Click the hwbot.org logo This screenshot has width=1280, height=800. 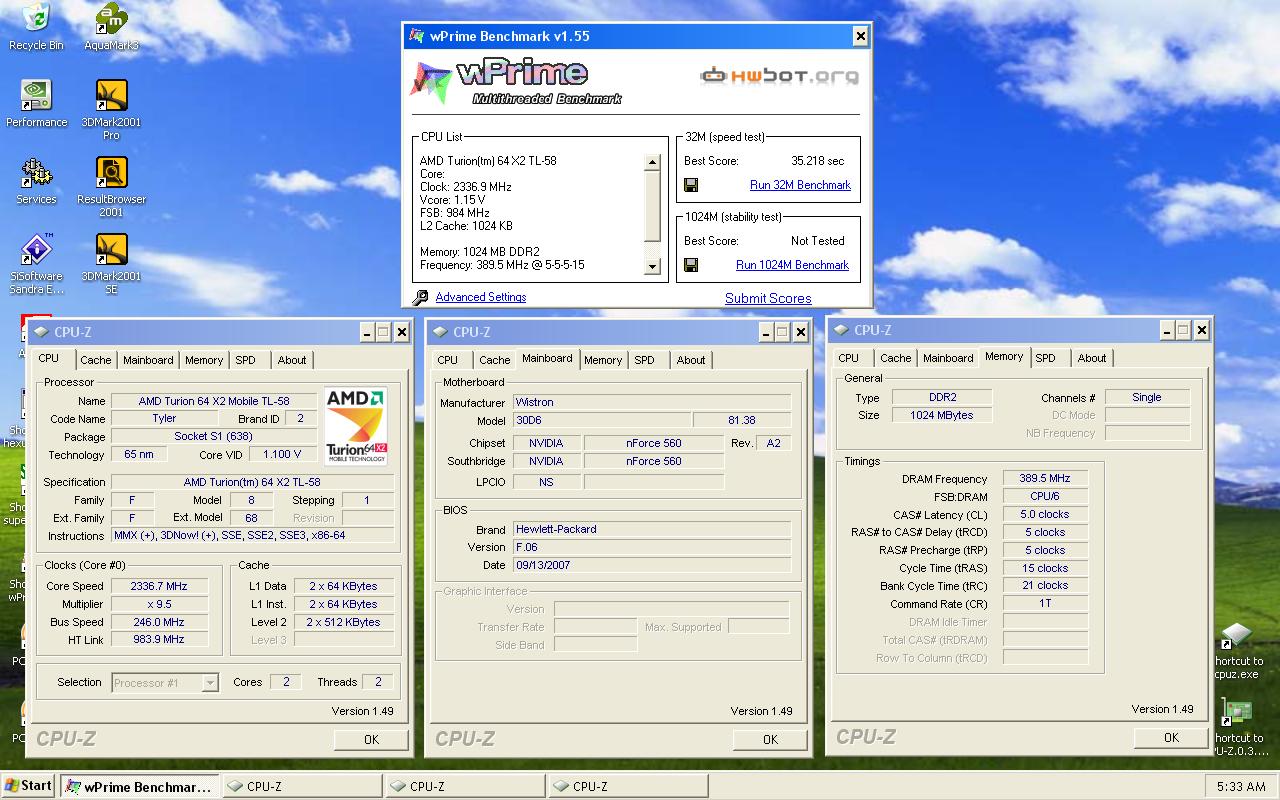(778, 75)
